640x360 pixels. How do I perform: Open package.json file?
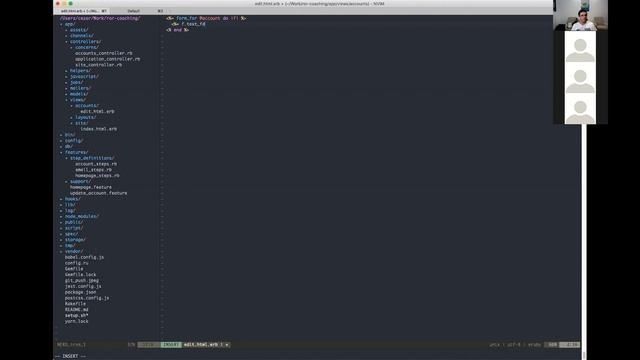[x=80, y=292]
